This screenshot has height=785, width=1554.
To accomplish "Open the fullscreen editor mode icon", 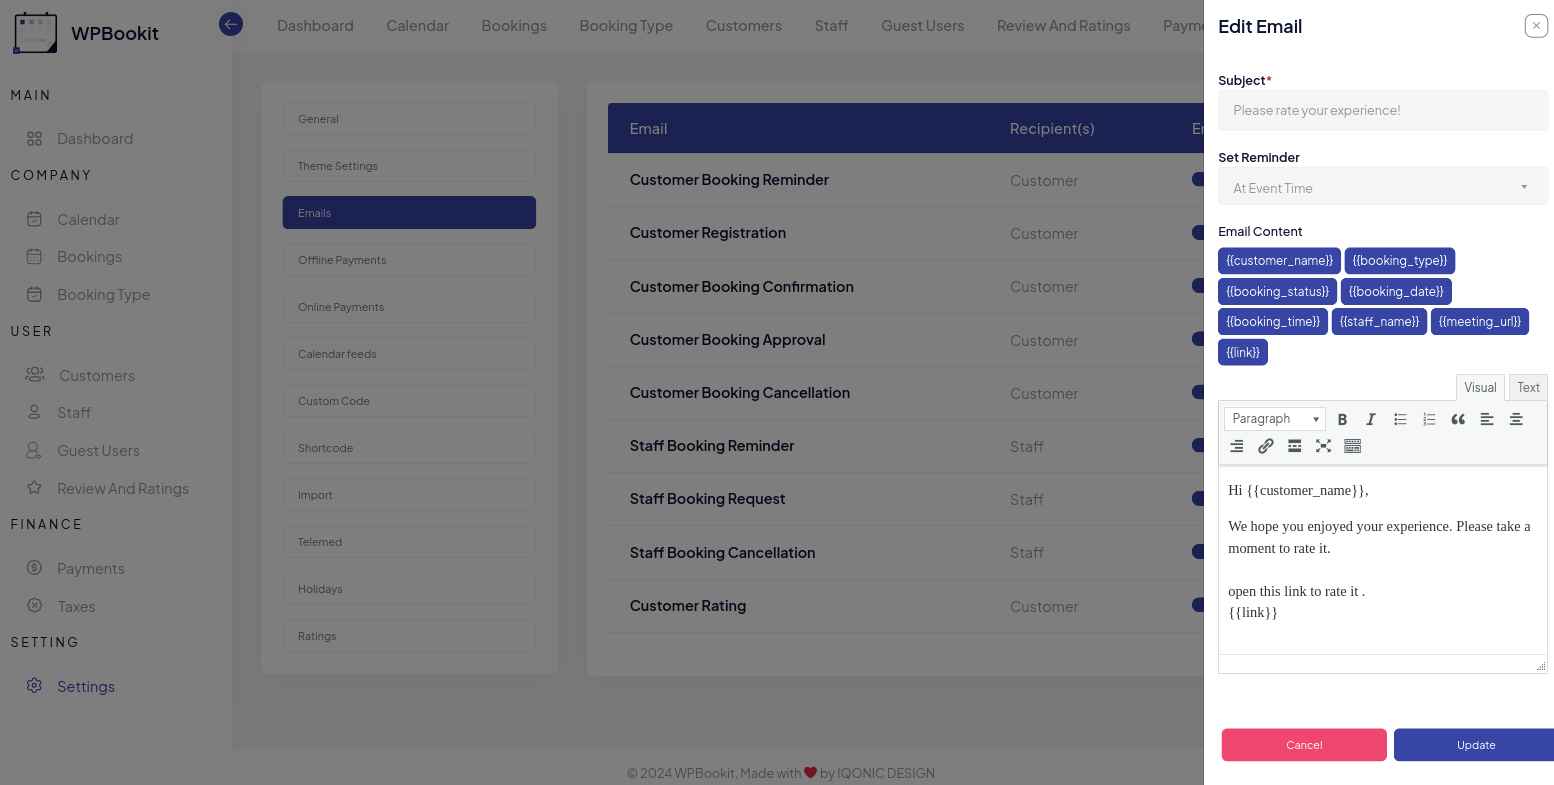I will tap(1323, 447).
